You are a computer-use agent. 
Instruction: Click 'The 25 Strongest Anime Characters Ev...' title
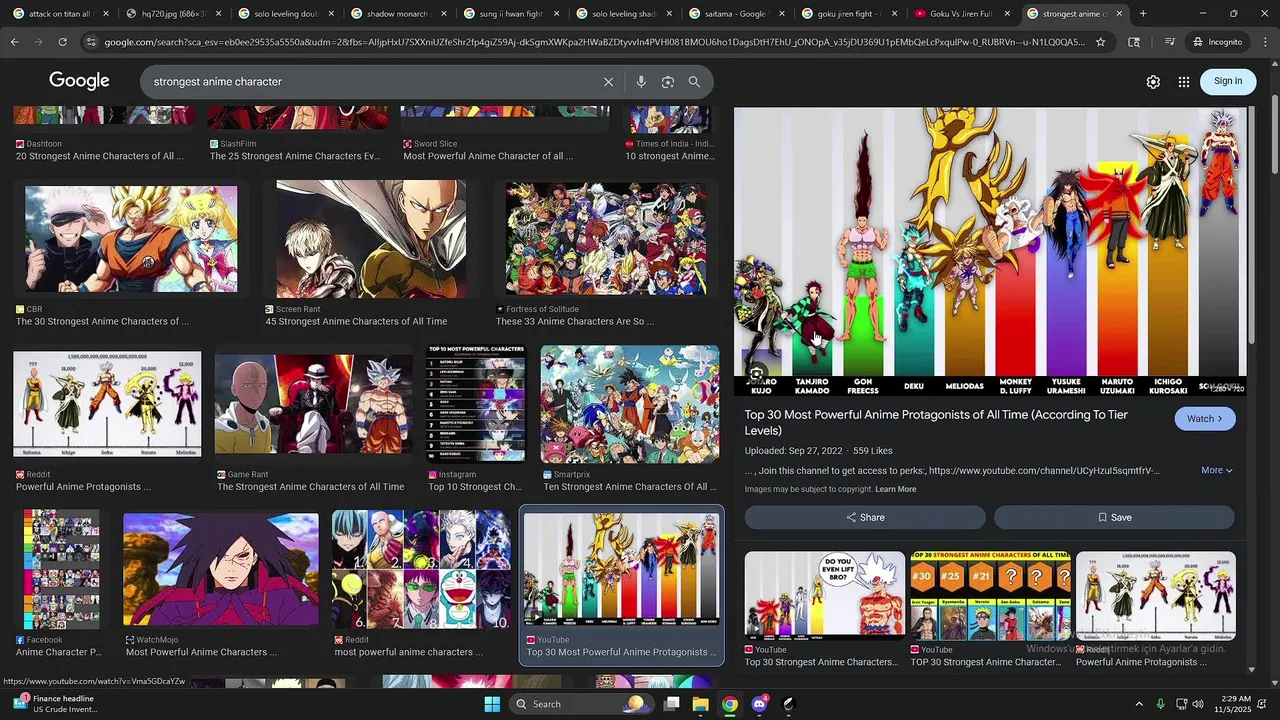[x=295, y=156]
